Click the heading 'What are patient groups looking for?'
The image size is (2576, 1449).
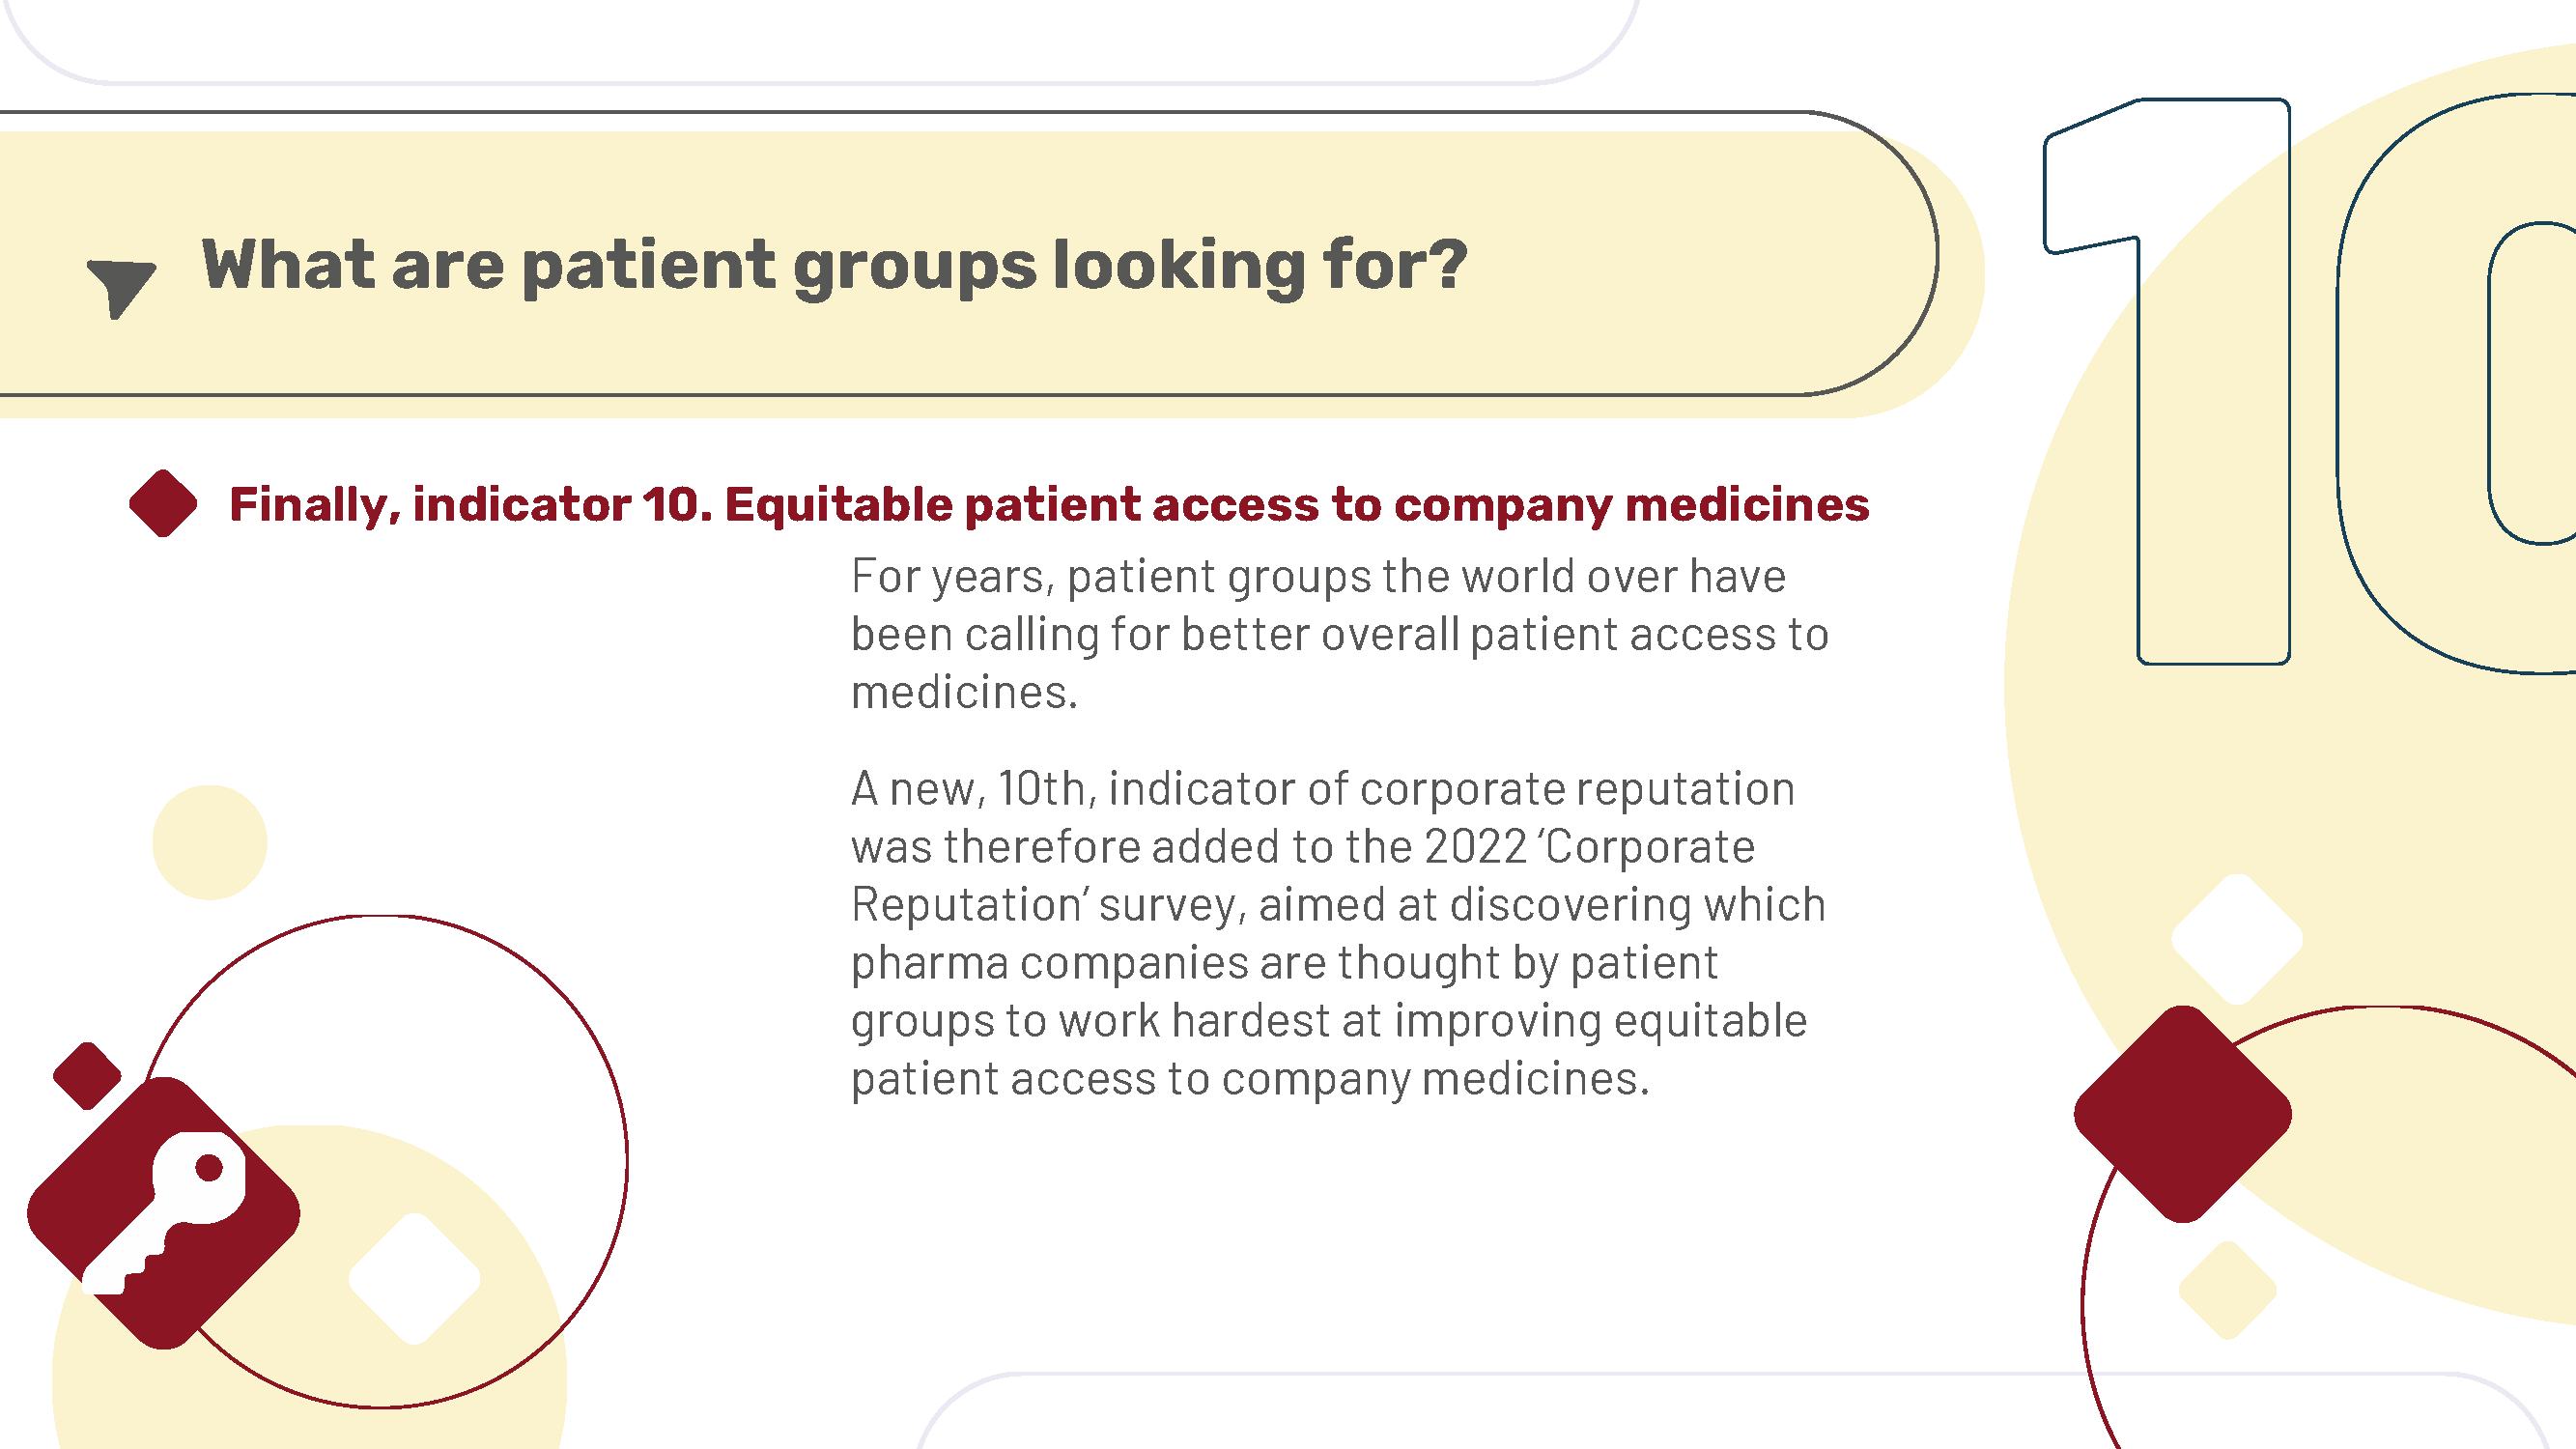point(834,266)
